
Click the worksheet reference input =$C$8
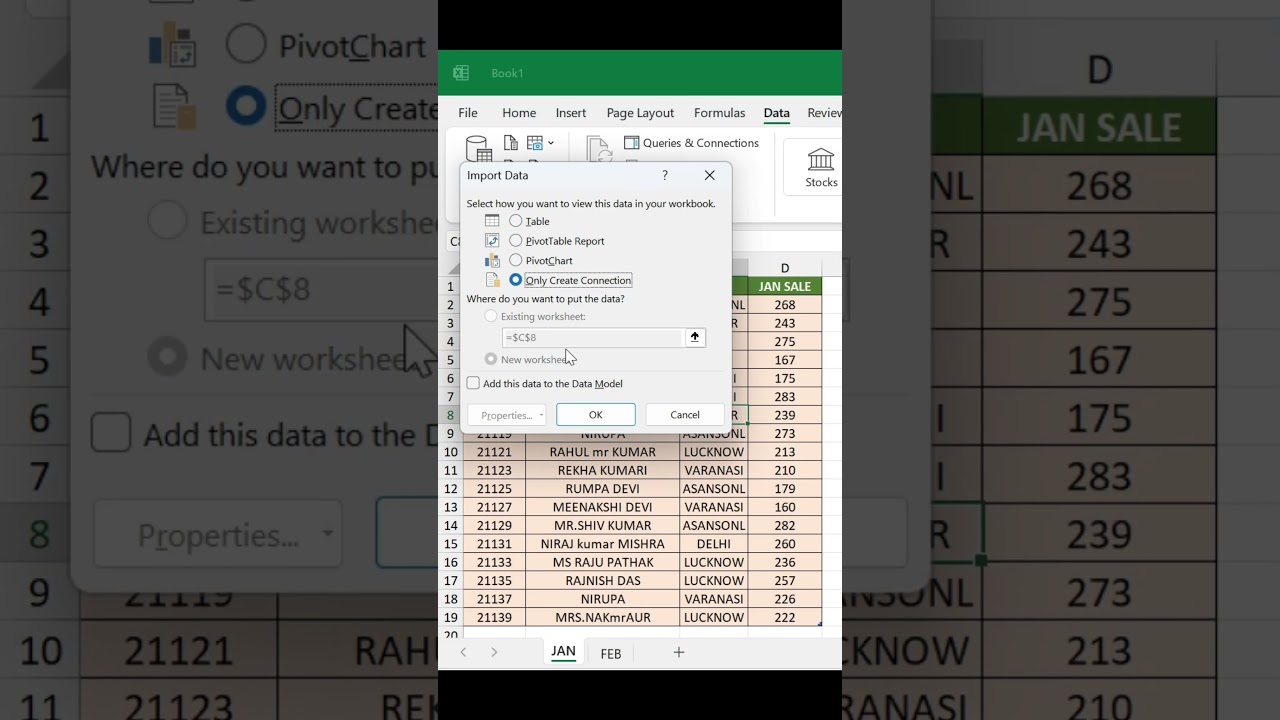[x=590, y=337]
